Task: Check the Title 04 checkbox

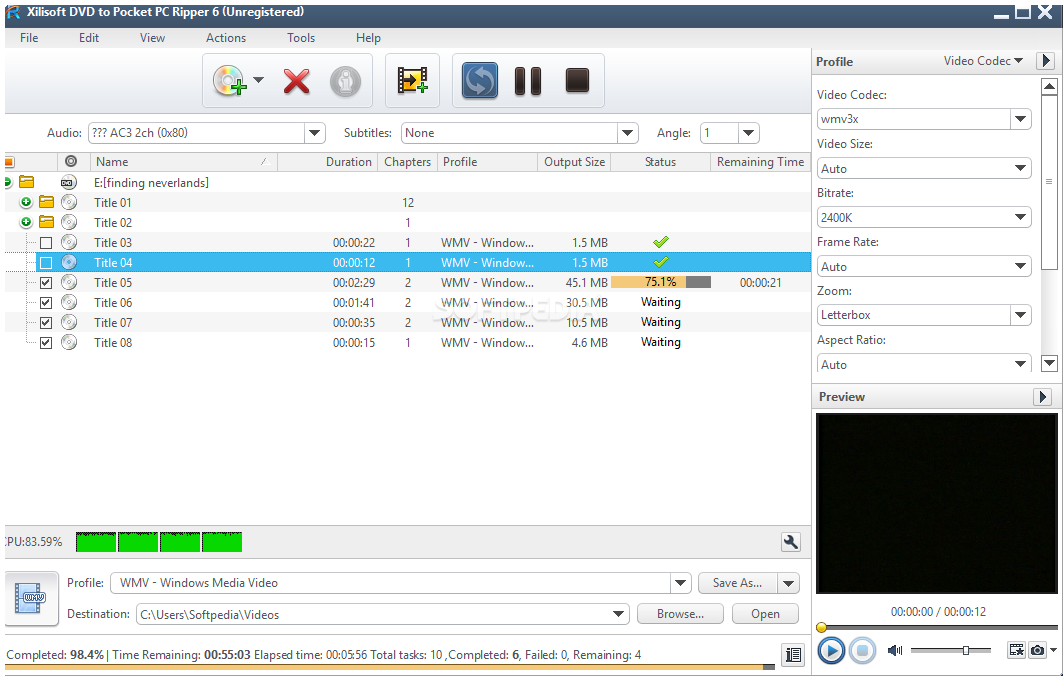Action: 46,262
